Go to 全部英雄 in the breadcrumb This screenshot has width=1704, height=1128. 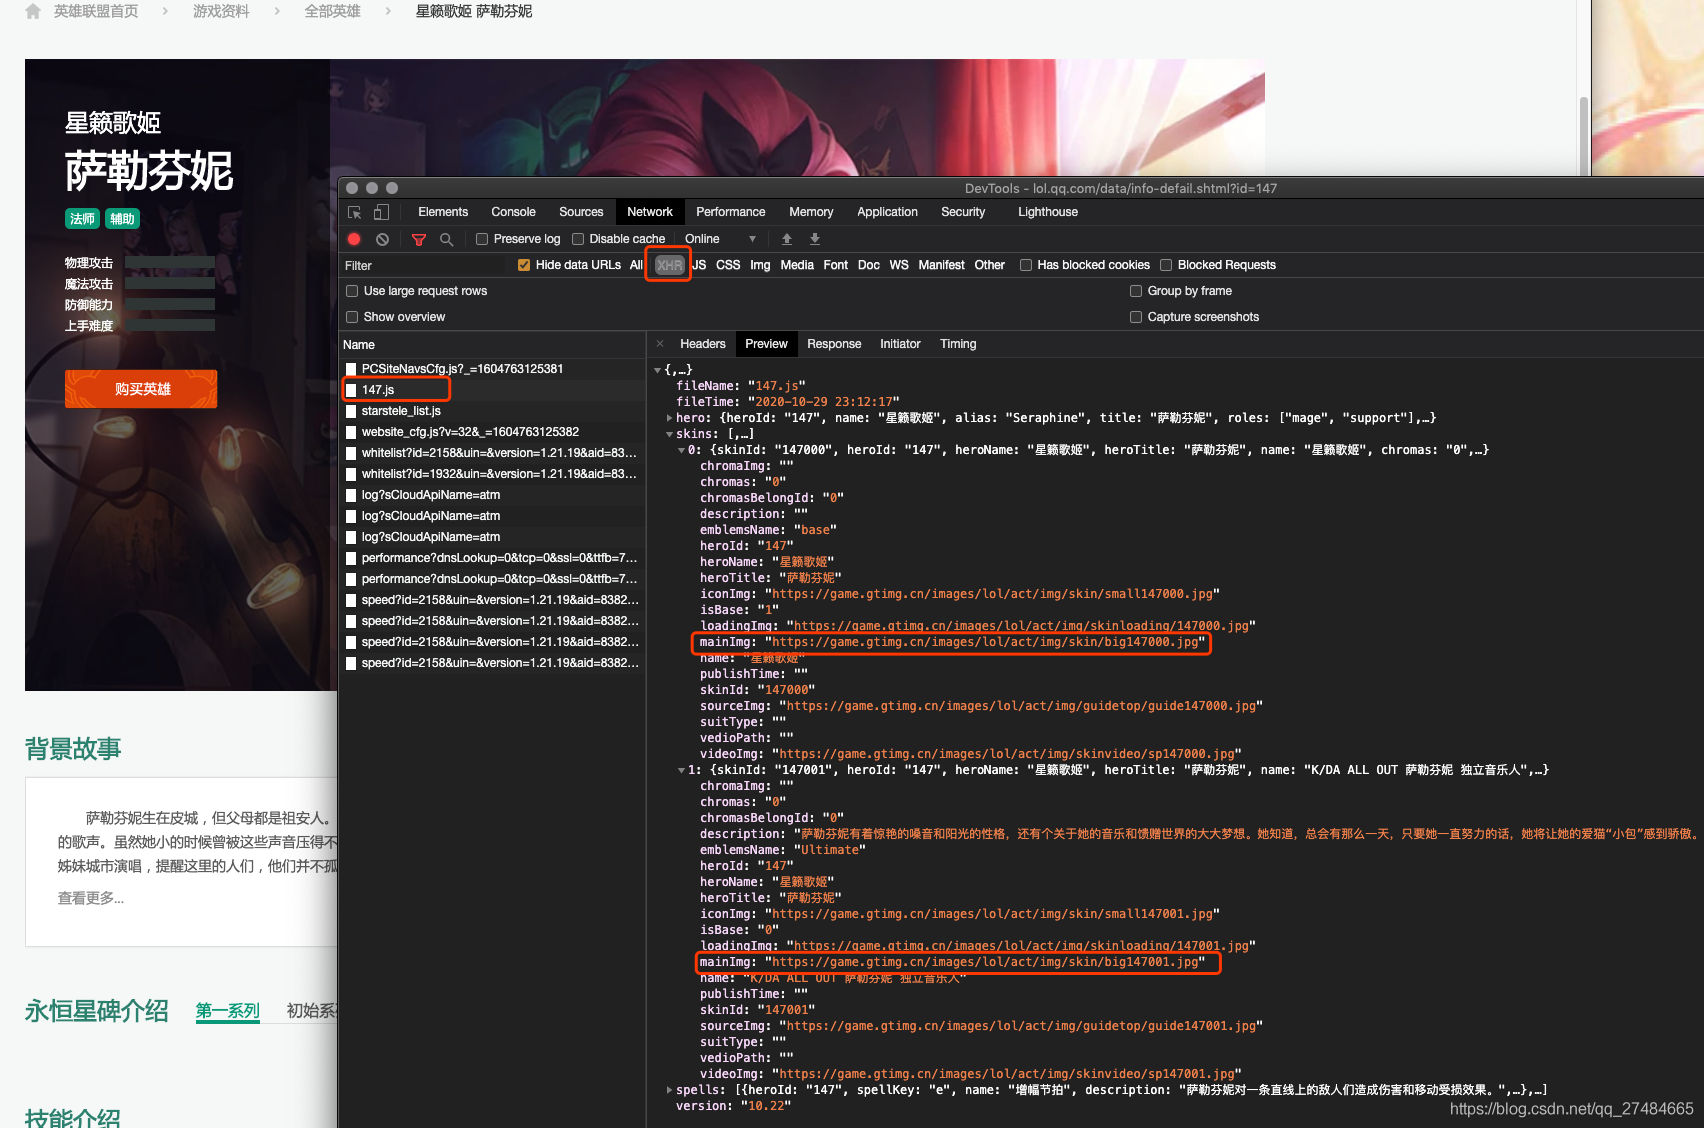[333, 11]
